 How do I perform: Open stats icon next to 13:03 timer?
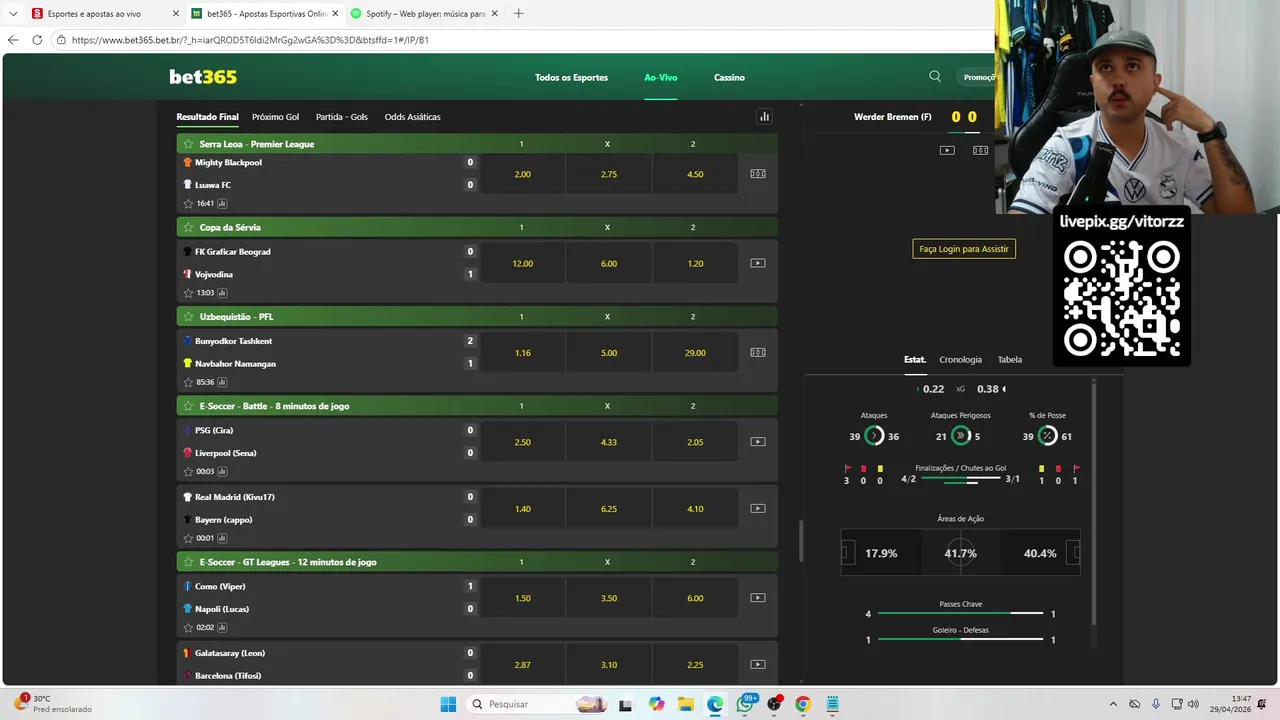222,293
